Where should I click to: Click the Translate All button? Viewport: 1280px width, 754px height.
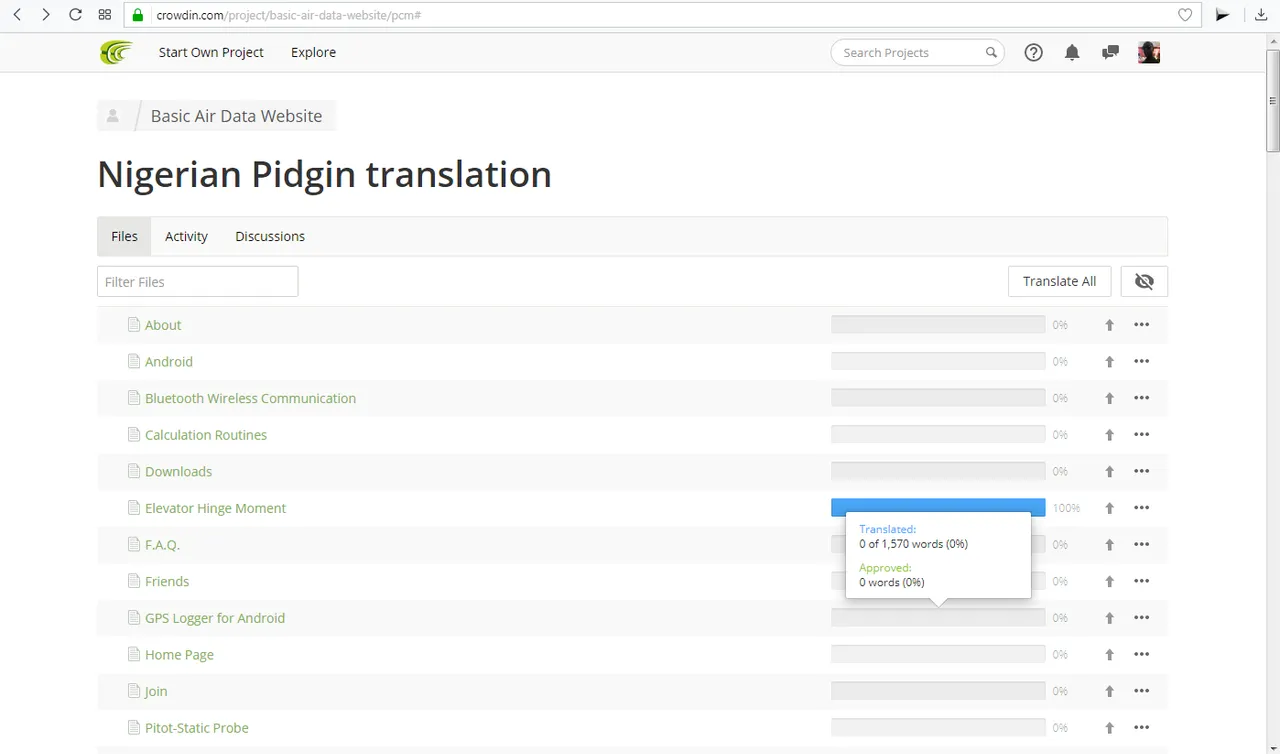[x=1059, y=282]
